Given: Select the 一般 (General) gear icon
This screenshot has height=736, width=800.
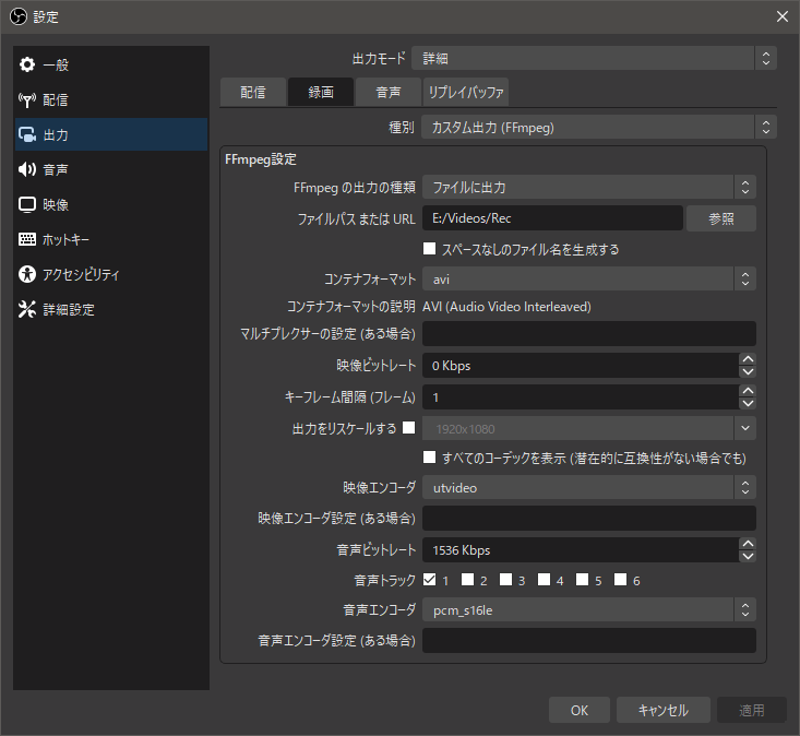Looking at the screenshot, I should [27, 65].
